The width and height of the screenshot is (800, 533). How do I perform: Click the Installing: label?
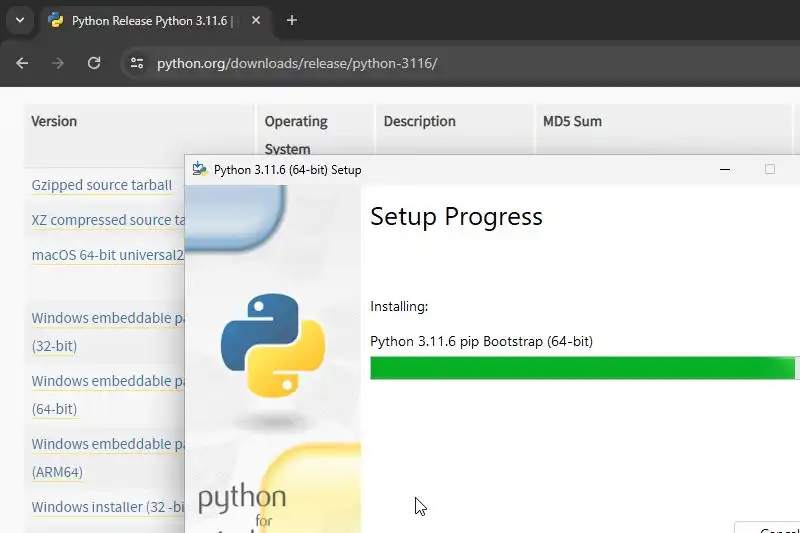pos(399,307)
